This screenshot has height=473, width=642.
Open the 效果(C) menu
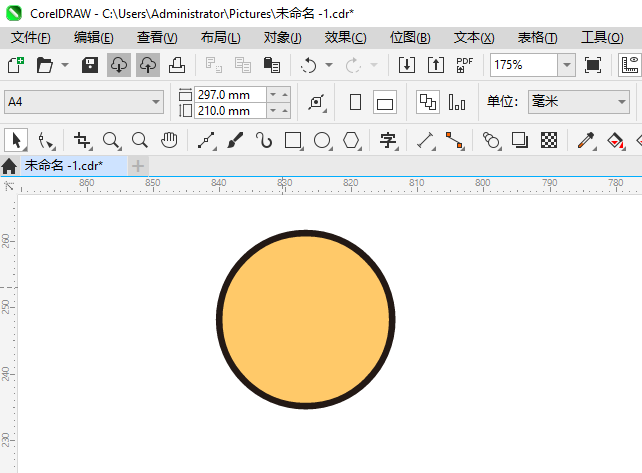coord(345,38)
